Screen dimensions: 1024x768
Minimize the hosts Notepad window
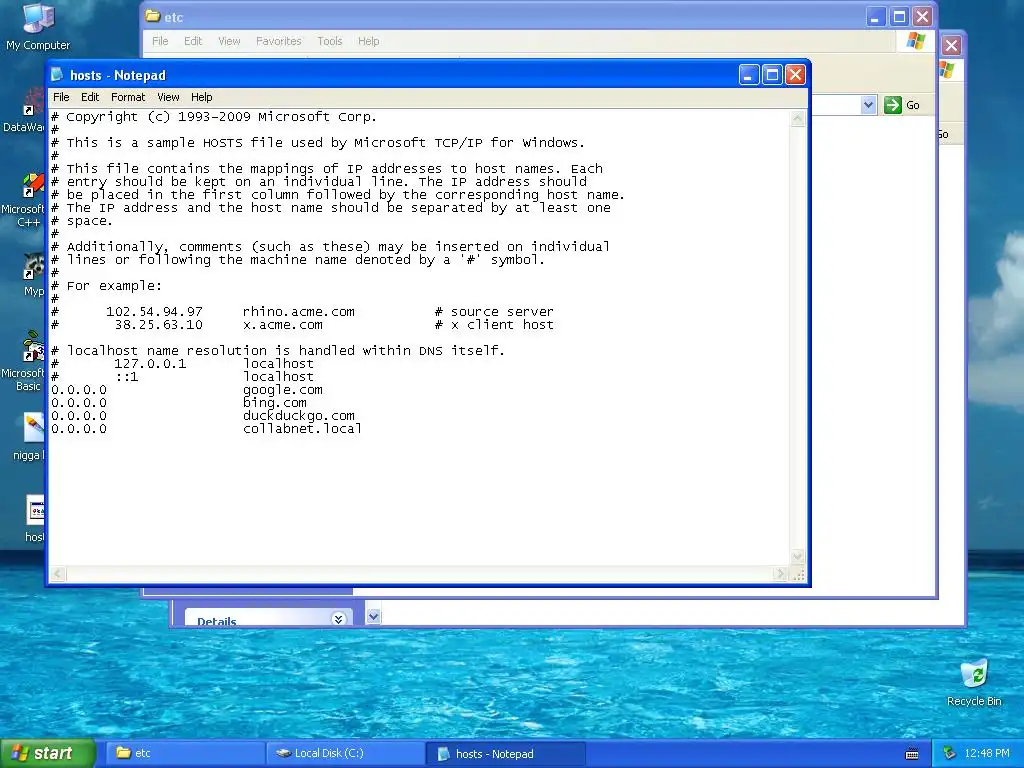(749, 75)
